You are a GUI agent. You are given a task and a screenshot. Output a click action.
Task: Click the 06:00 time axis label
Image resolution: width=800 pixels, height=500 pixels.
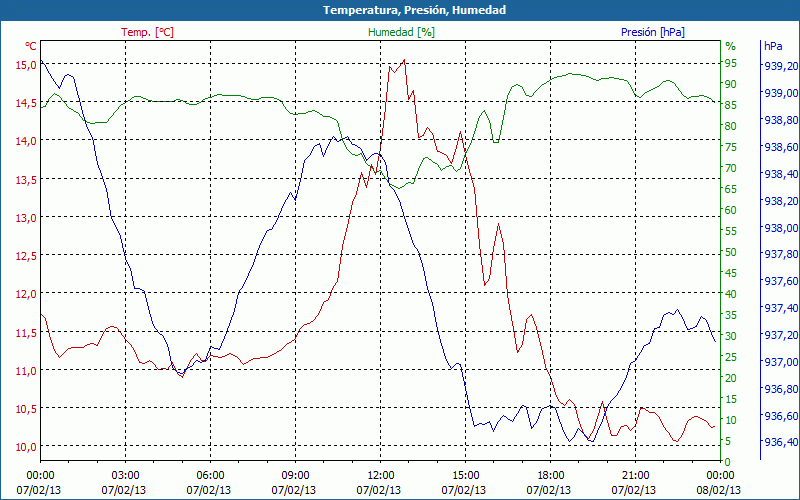pos(210,476)
